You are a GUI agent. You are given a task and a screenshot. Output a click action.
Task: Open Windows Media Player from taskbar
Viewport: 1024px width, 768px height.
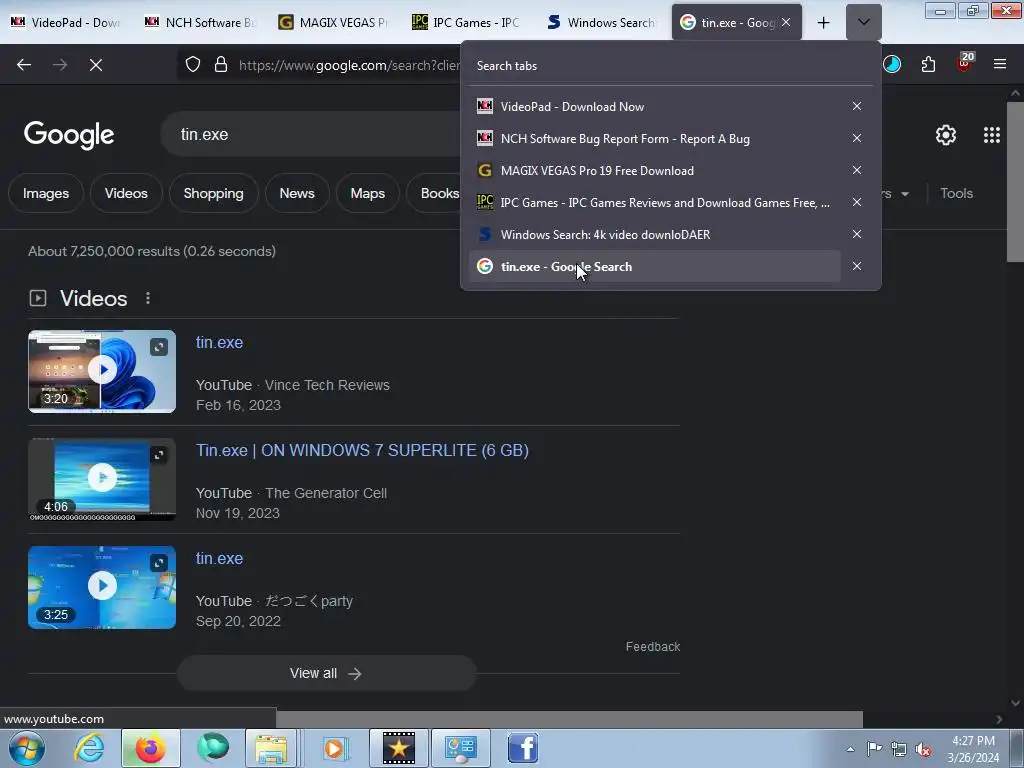pos(335,748)
